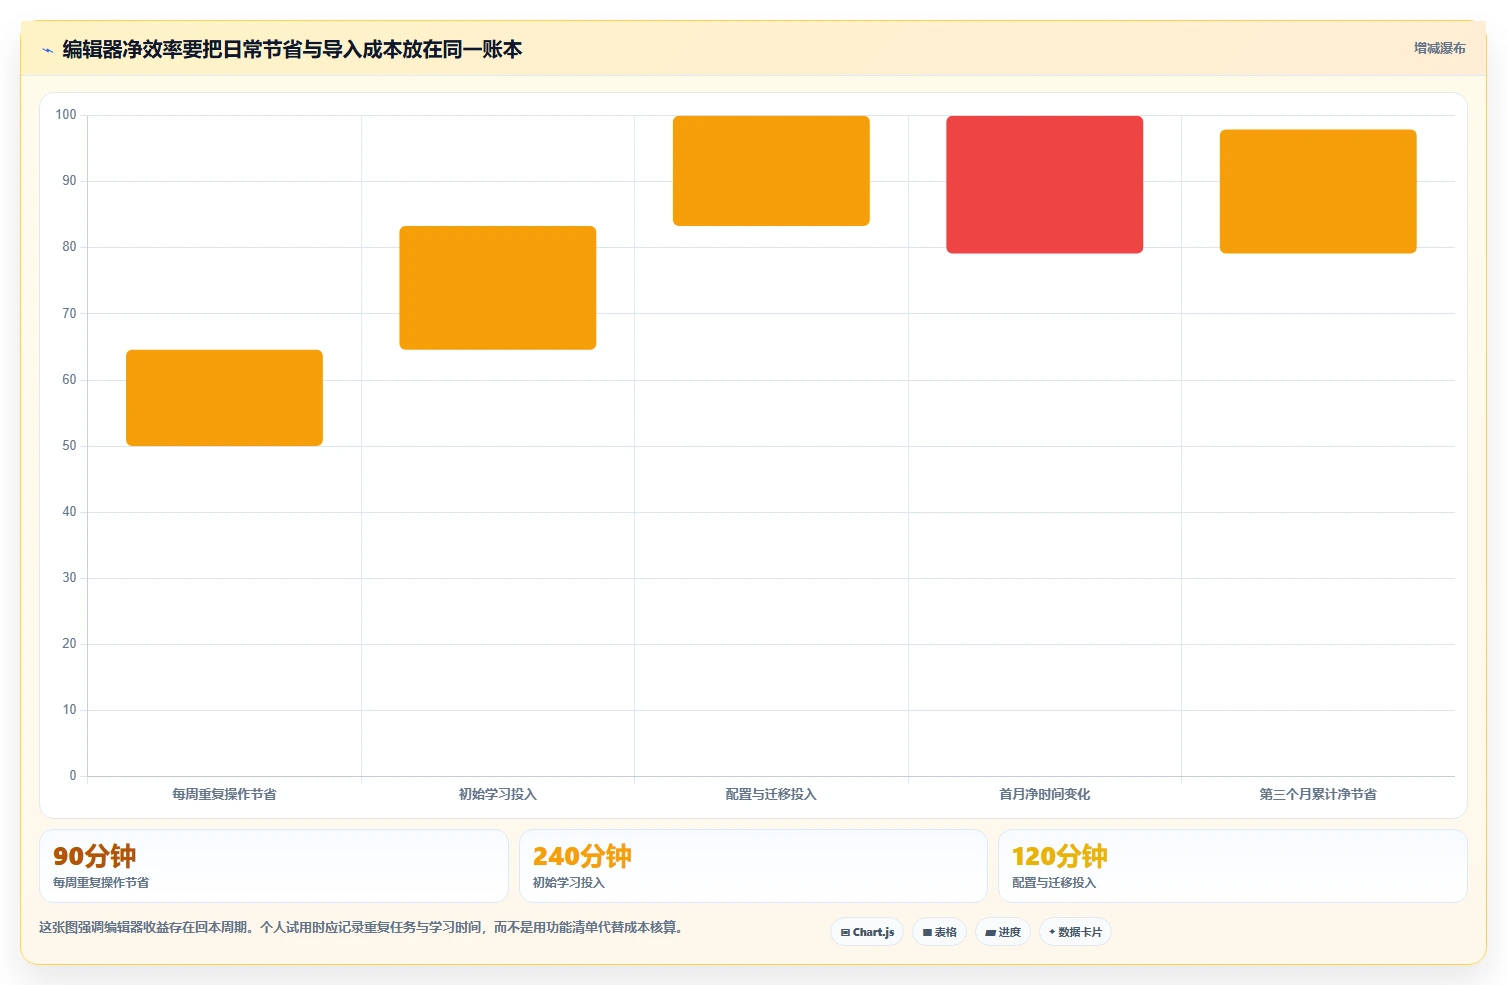Click the y-axis value 100
Viewport: 1507px width, 985px height.
[x=66, y=115]
